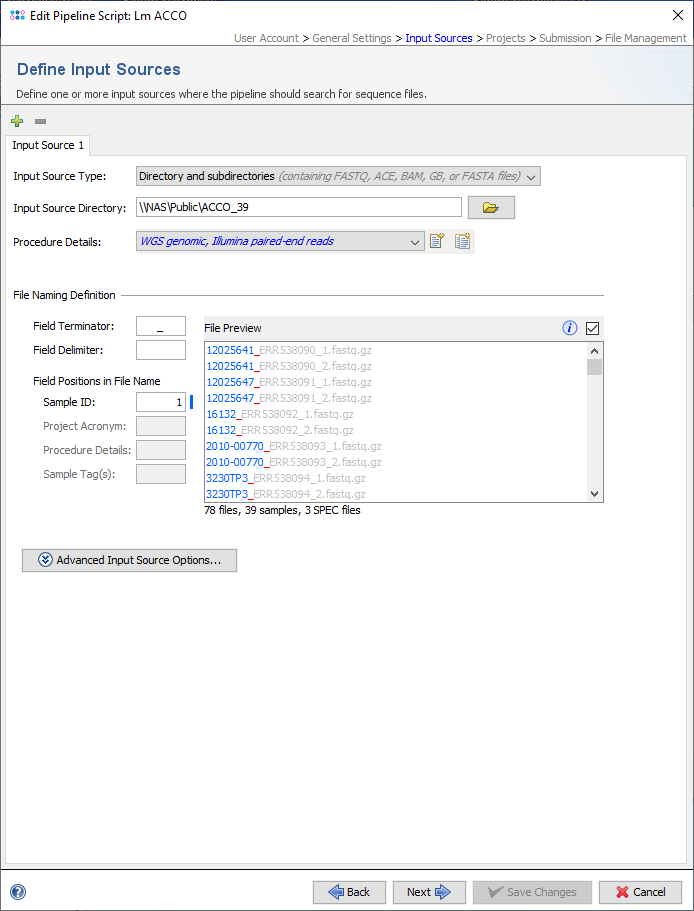The image size is (694, 911).
Task: Go to General Settings breadcrumb step
Action: [x=352, y=38]
